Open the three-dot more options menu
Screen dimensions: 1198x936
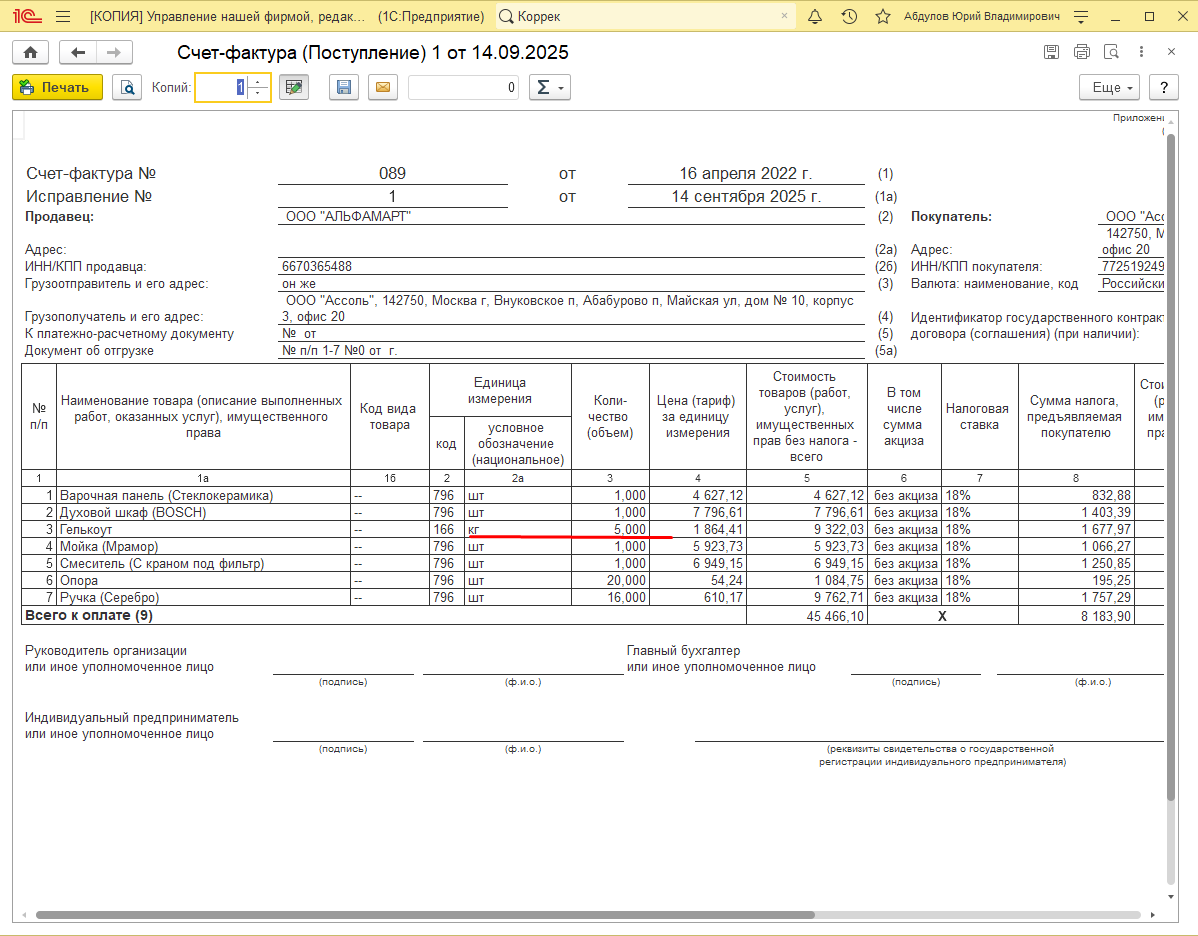1141,52
